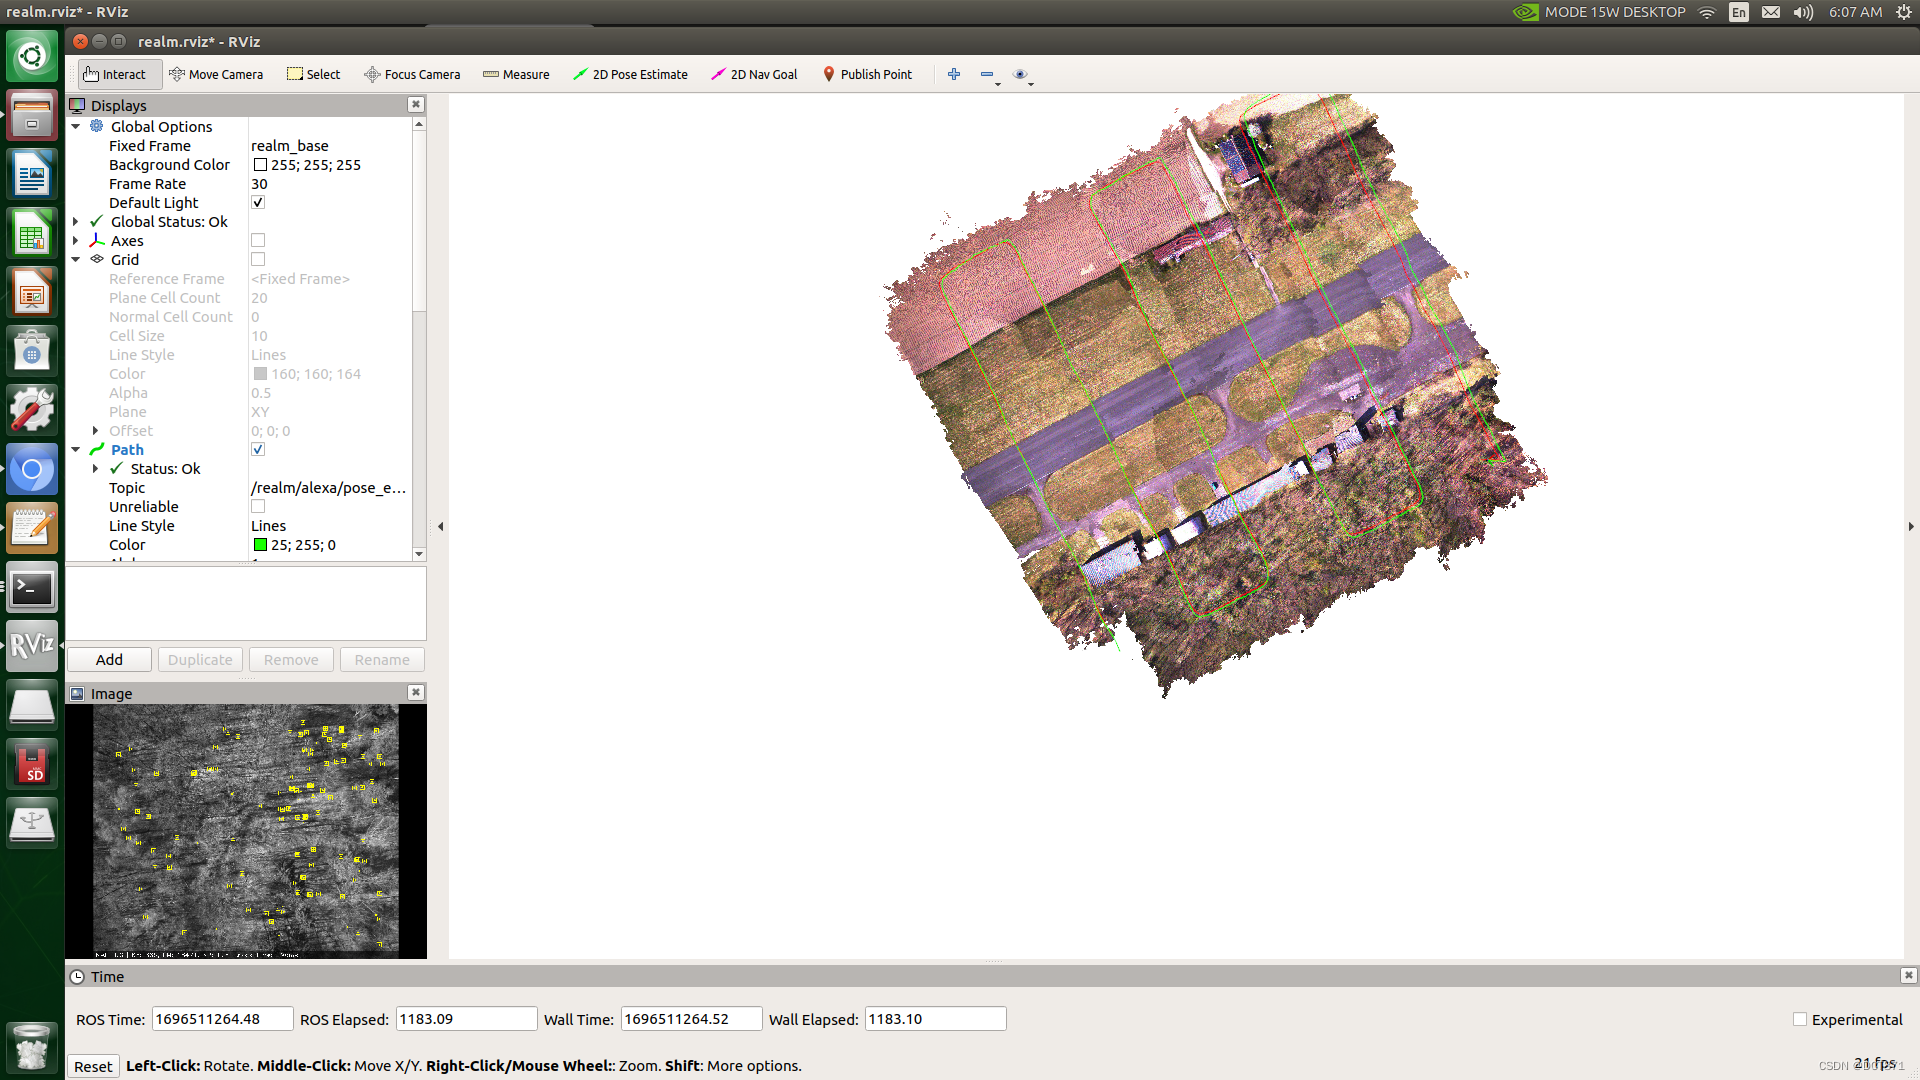Click the blue minus remove-tool icon
Image resolution: width=1920 pixels, height=1080 pixels.
coord(987,74)
